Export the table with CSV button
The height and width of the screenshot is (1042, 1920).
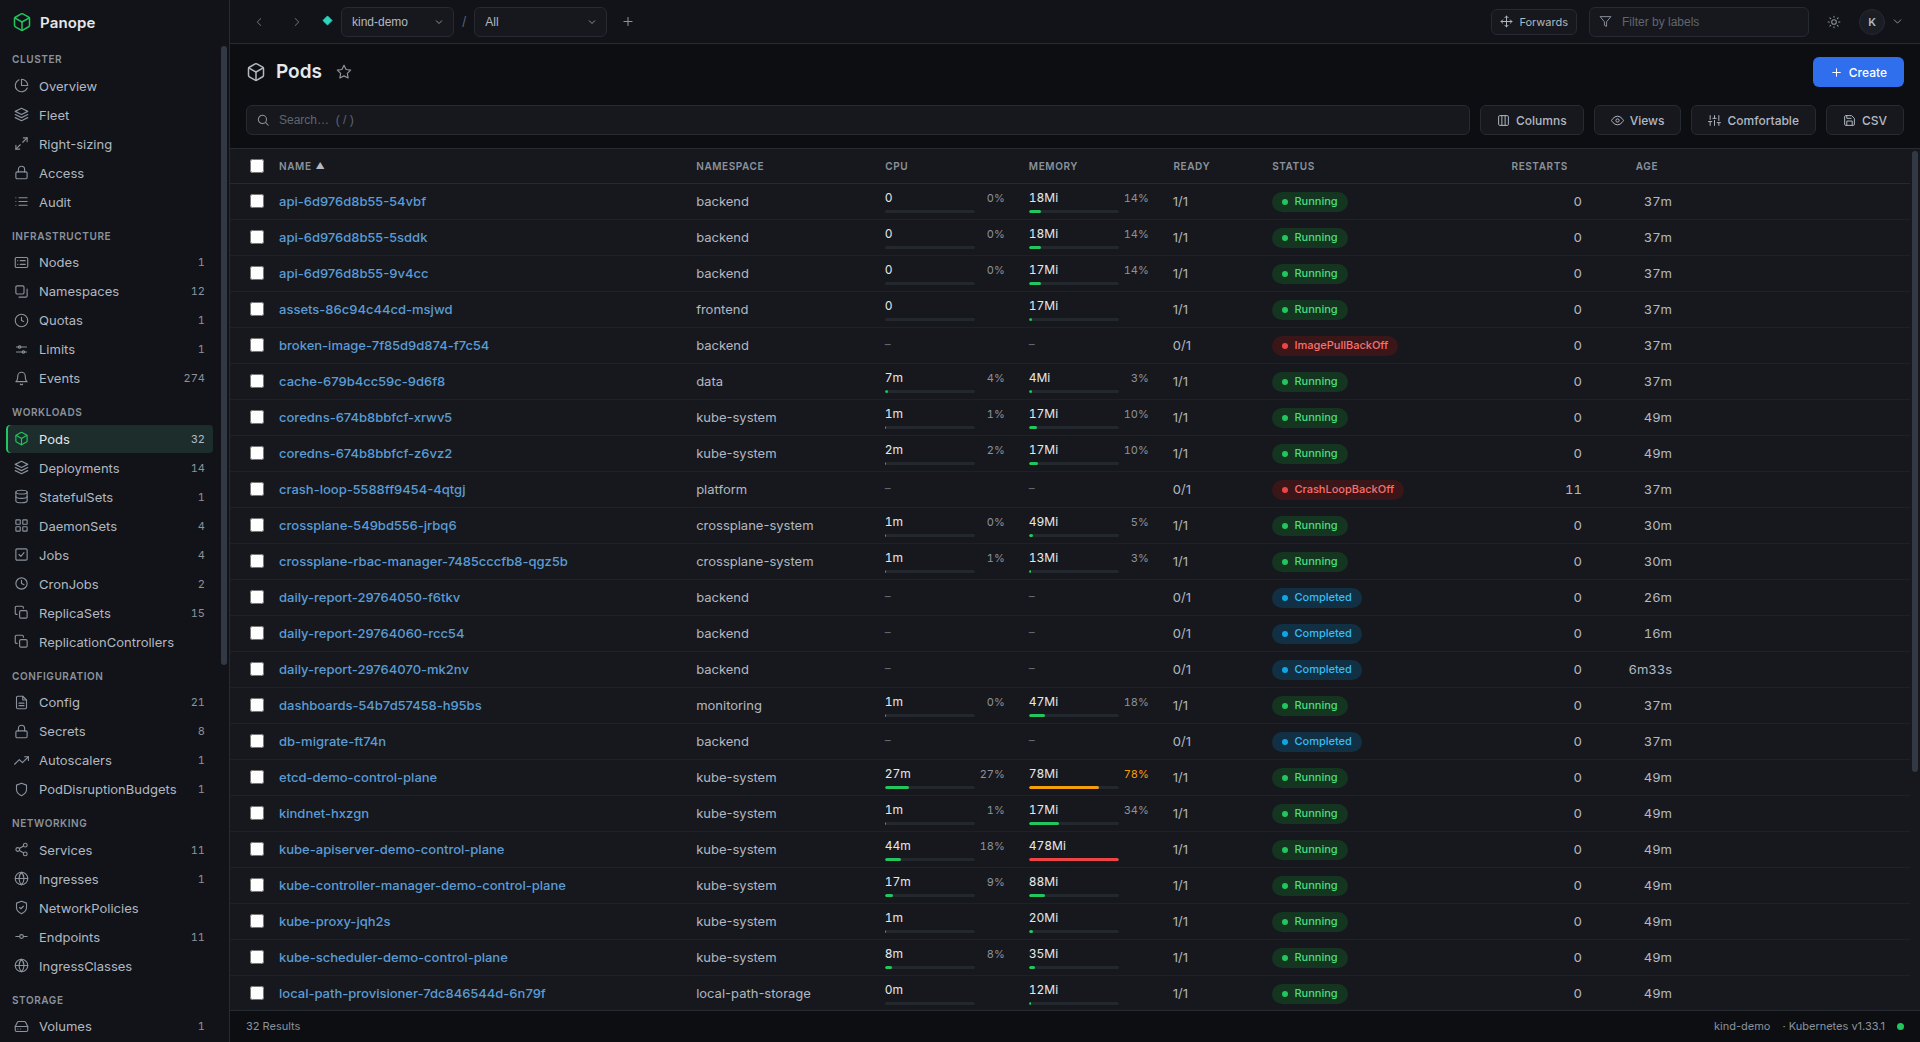pos(1865,120)
